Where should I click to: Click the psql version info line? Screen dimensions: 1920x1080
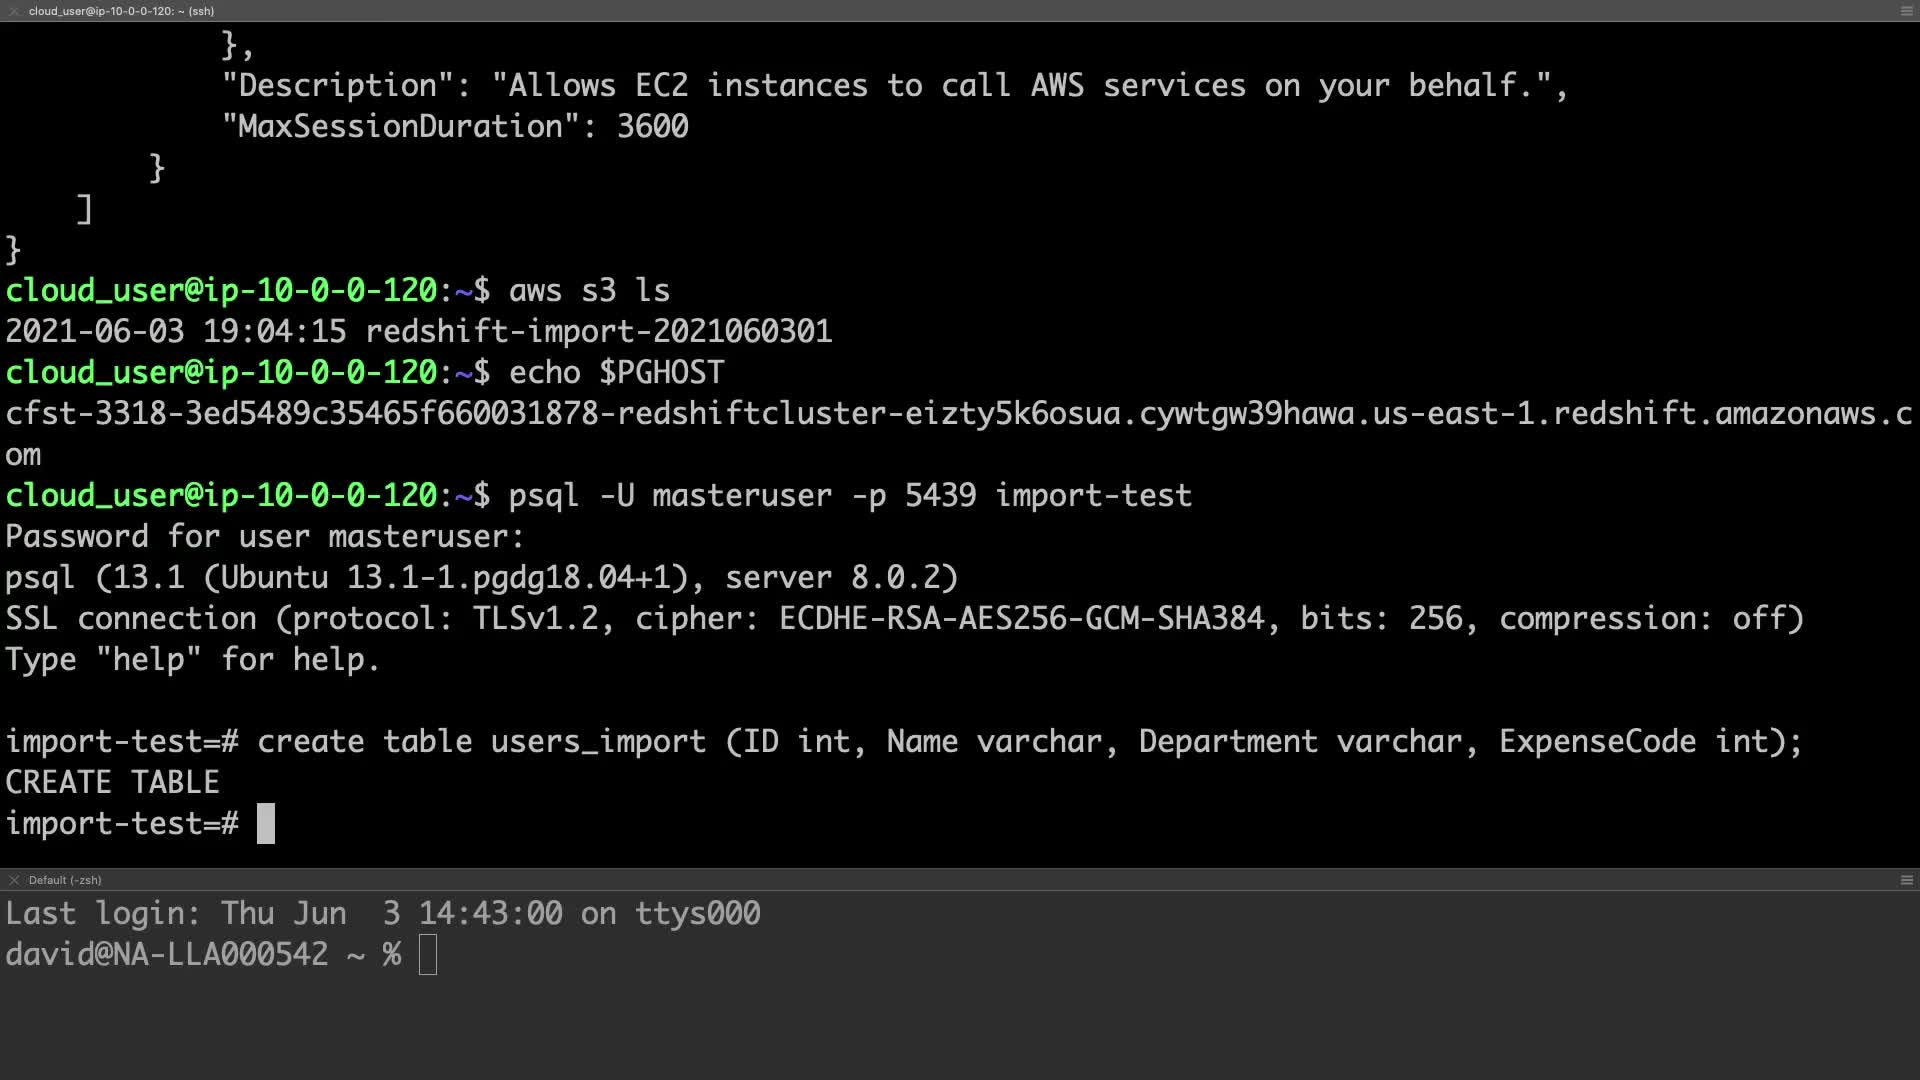[481, 578]
